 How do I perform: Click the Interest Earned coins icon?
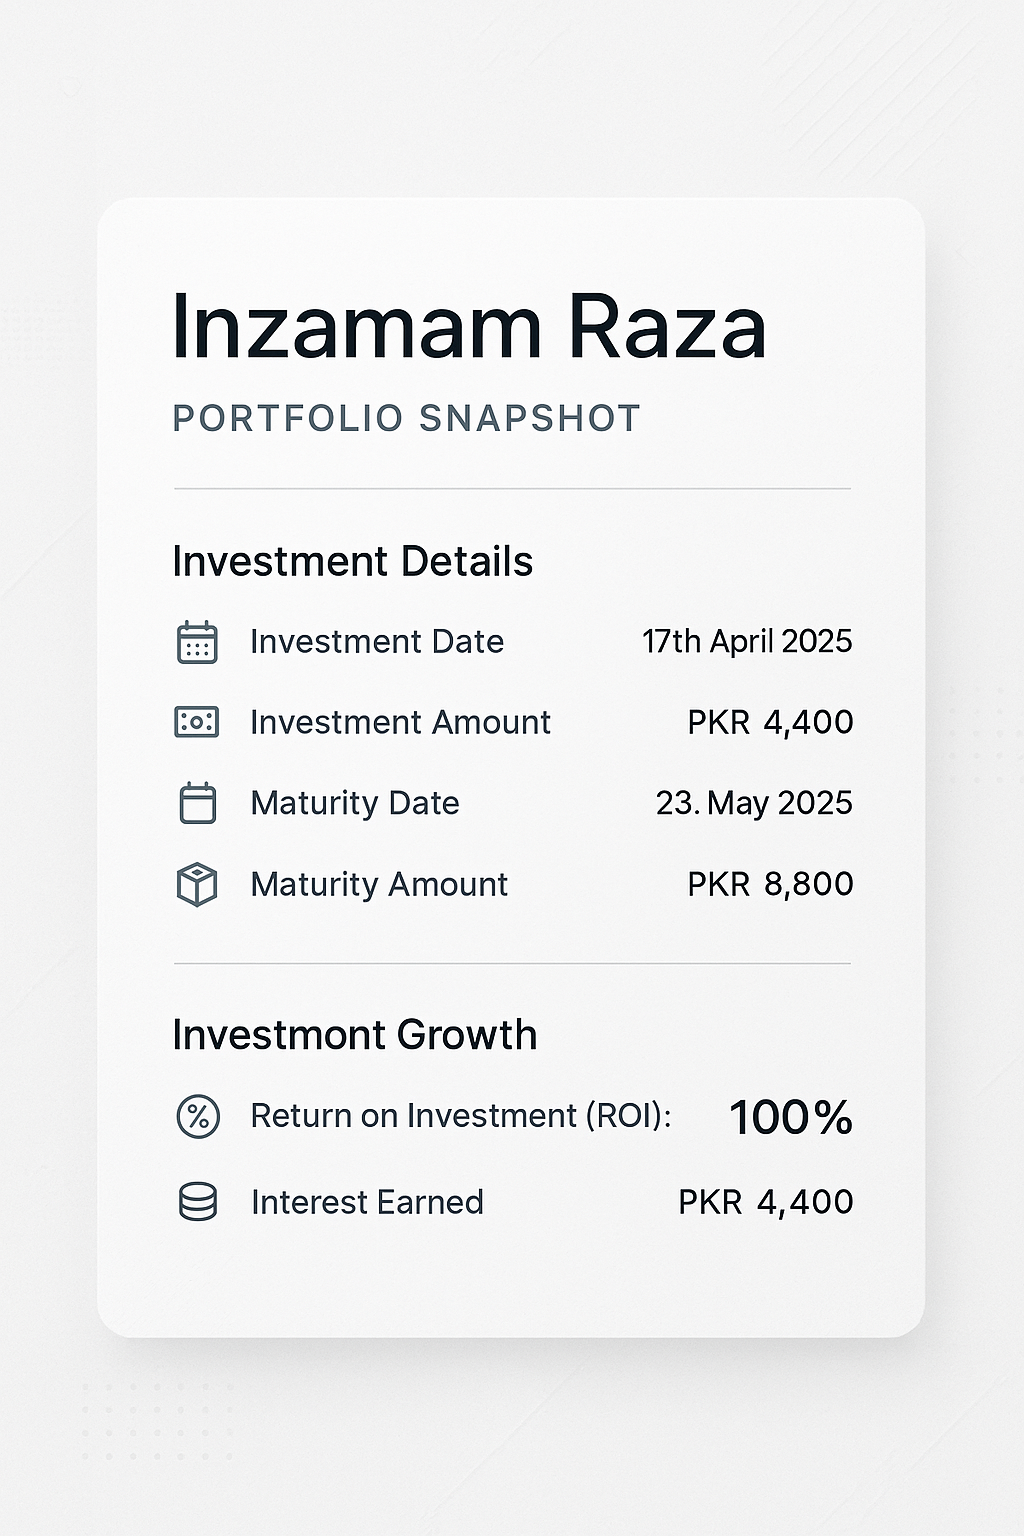coord(198,1202)
